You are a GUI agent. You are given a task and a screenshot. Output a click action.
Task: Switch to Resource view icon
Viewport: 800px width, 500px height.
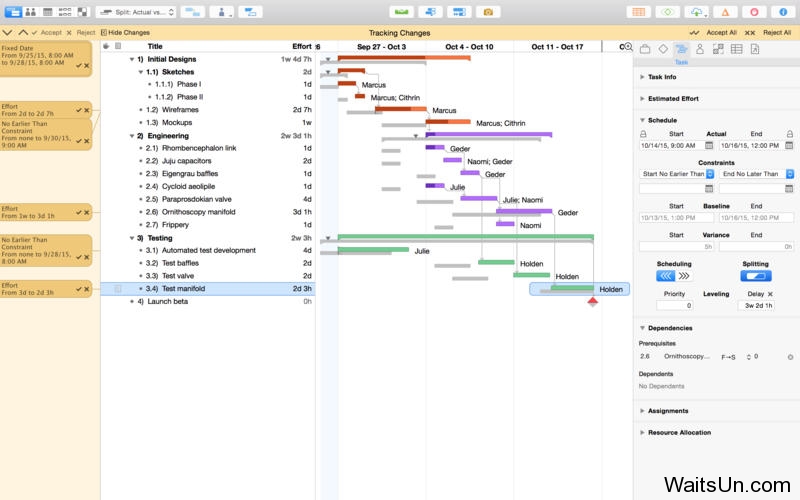pos(31,12)
